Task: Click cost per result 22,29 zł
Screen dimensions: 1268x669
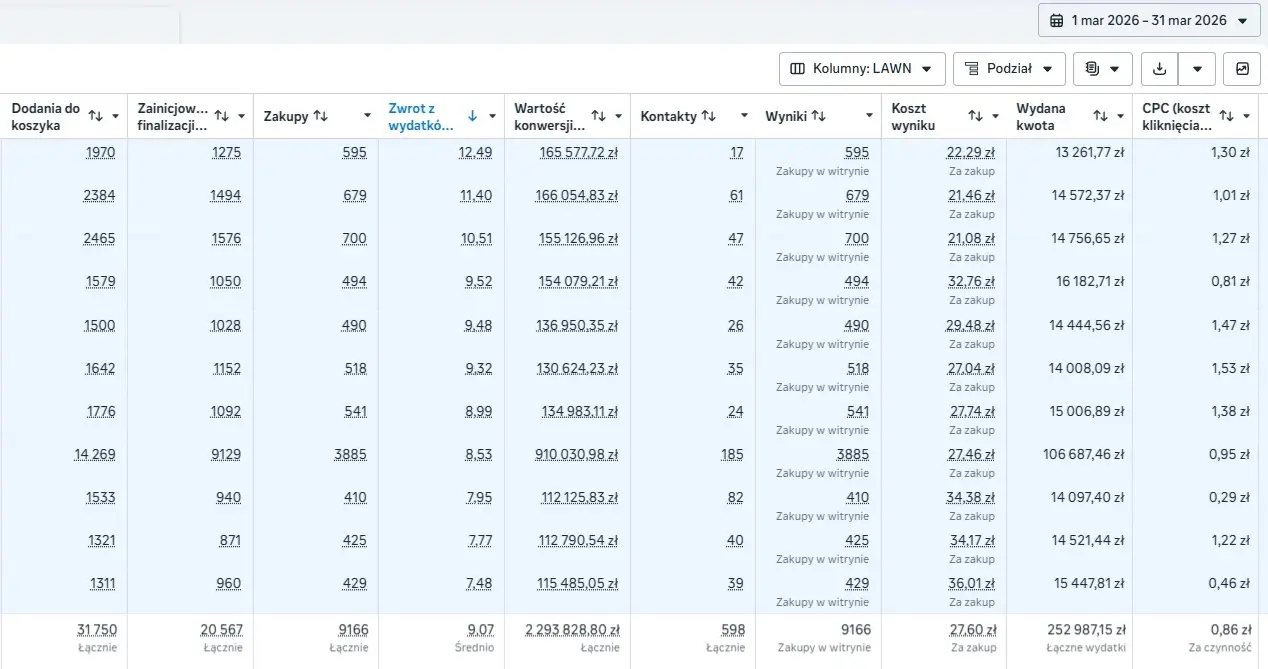Action: (x=971, y=153)
